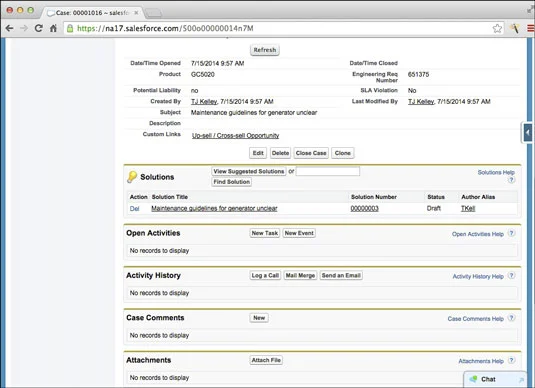535x388 pixels.
Task: Click the Attachments Help question mark icon
Action: coord(511,360)
